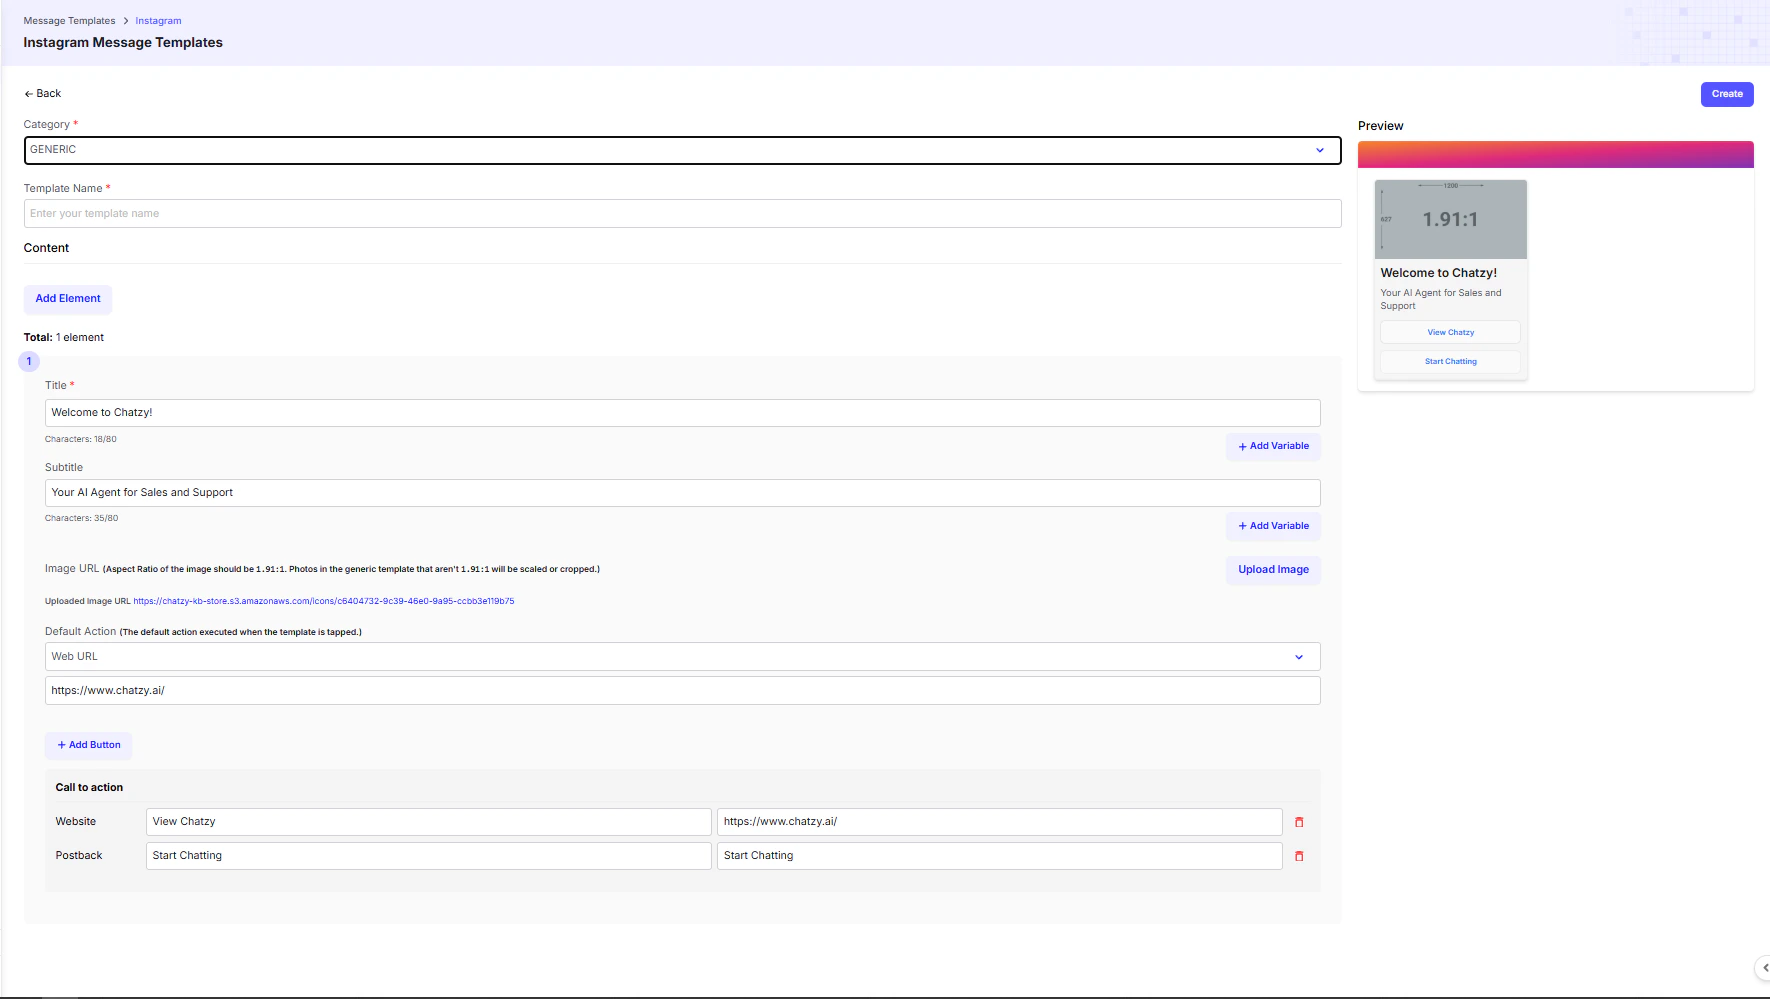
Task: Click the Create button
Action: pos(1727,94)
